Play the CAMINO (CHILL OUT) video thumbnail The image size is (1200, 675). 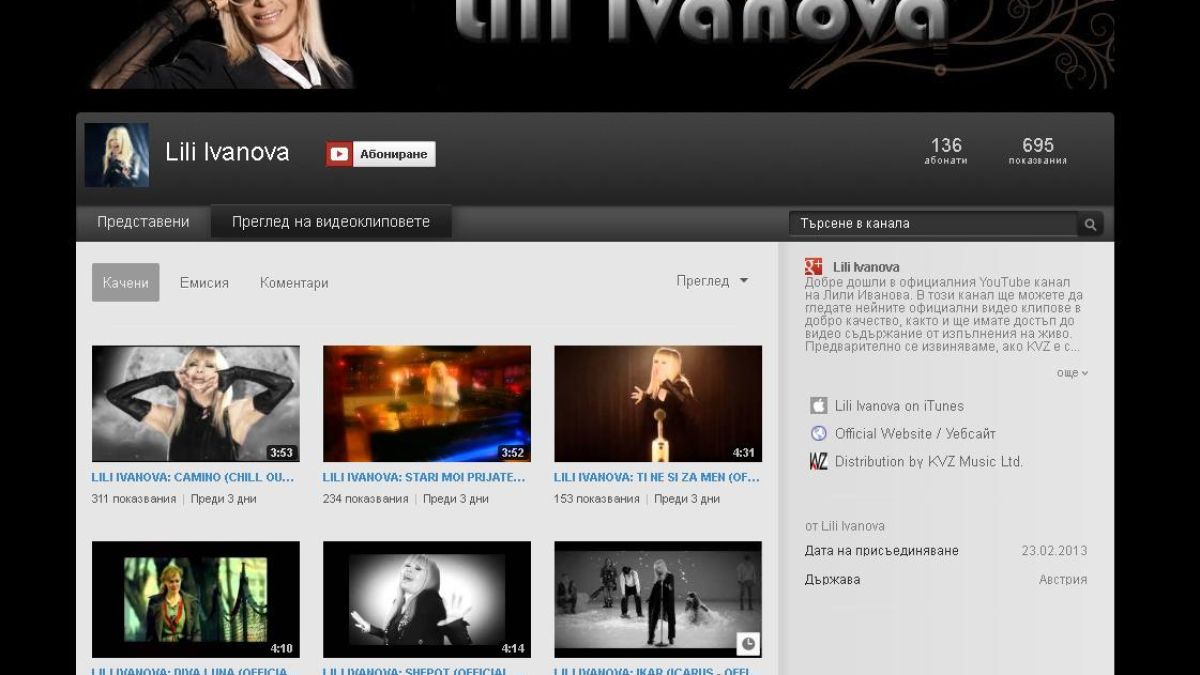click(195, 404)
